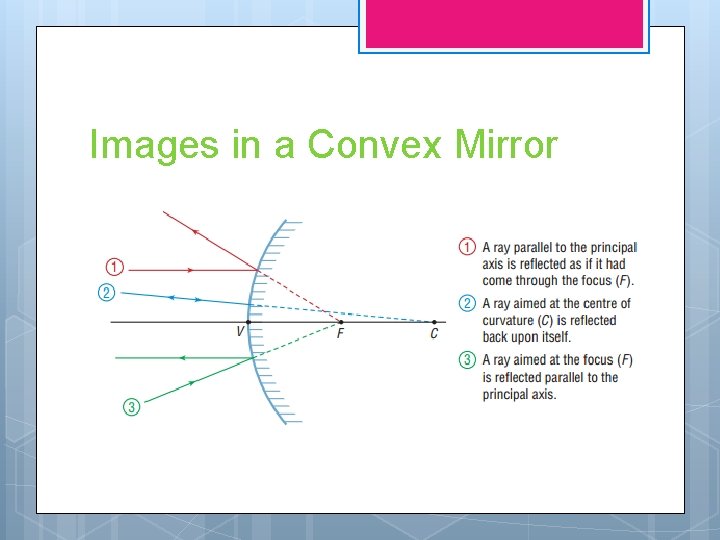
Task: Click the text 'A ray aimed at the centre of'
Action: click(x=557, y=304)
